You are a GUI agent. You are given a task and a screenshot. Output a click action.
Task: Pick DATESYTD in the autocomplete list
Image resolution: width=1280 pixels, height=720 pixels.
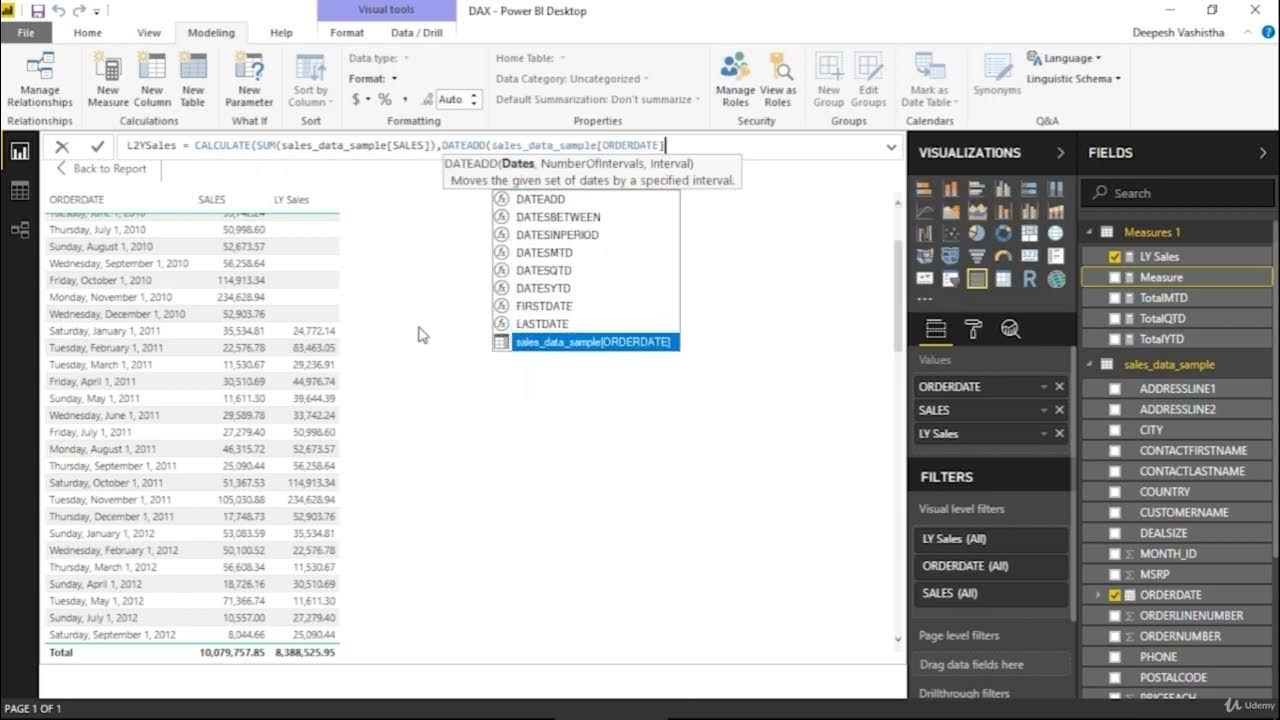586,288
